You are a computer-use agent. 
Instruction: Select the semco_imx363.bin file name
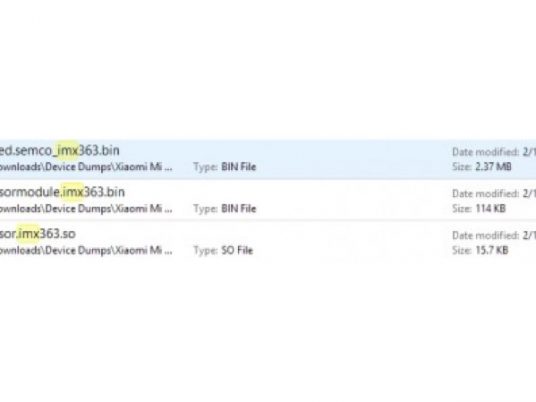tap(59, 150)
